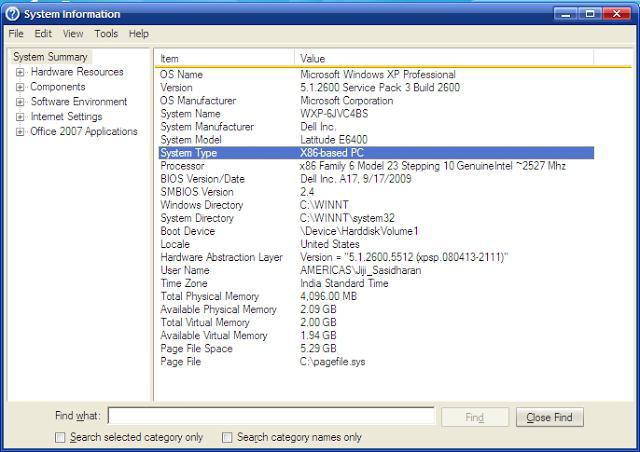The height and width of the screenshot is (452, 640).
Task: Focus the Find what input field
Action: (271, 416)
